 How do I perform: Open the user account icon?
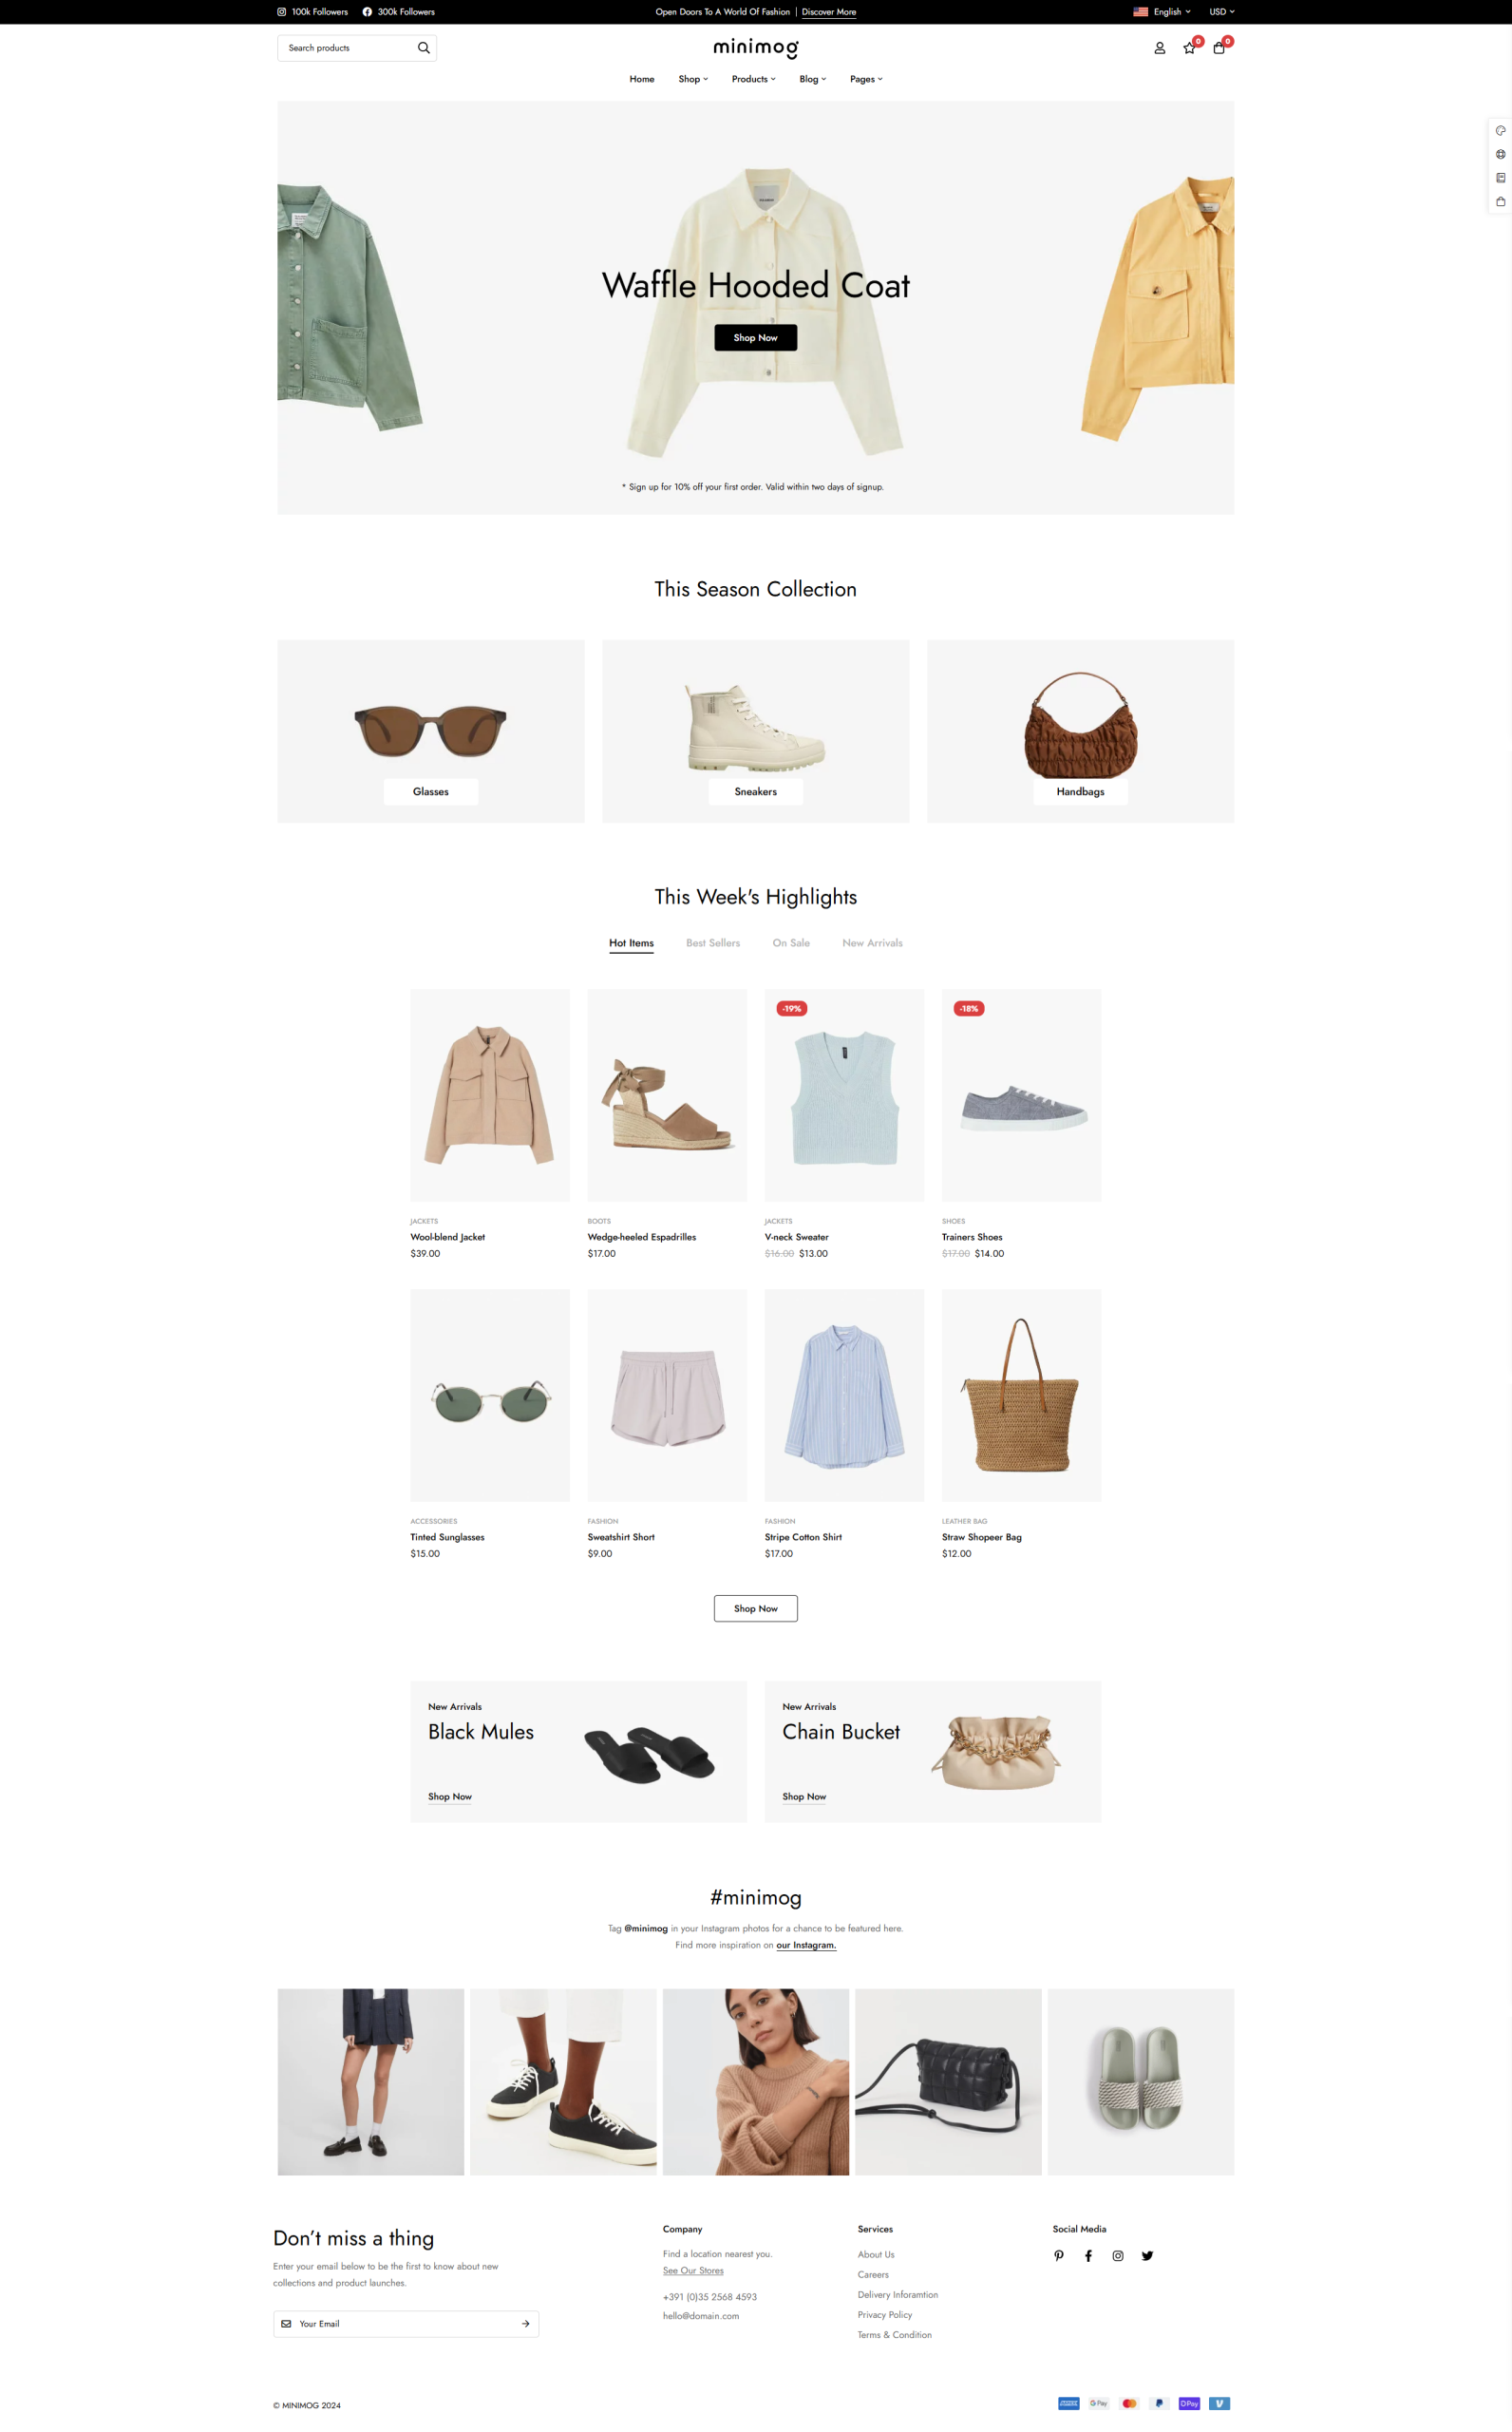(1160, 48)
